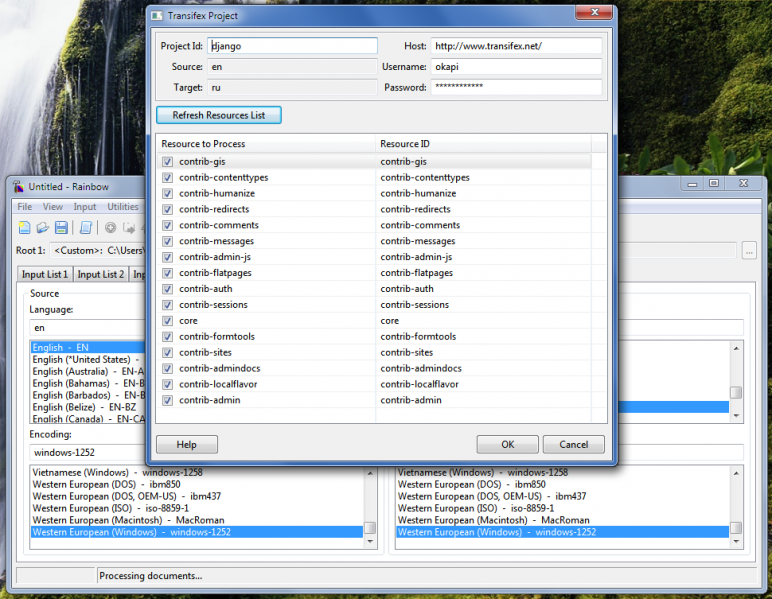The image size is (772, 599).
Task: Click the Rainbow application icon in its title bar
Action: click(19, 187)
